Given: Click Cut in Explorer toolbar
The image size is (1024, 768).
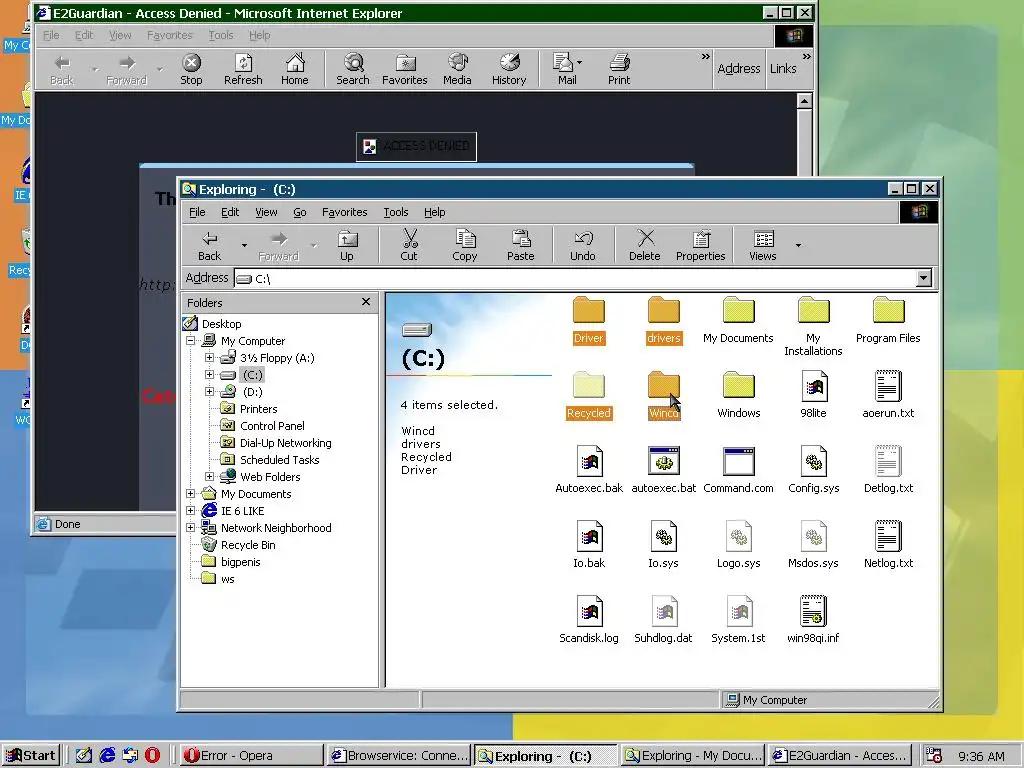Looking at the screenshot, I should [409, 245].
